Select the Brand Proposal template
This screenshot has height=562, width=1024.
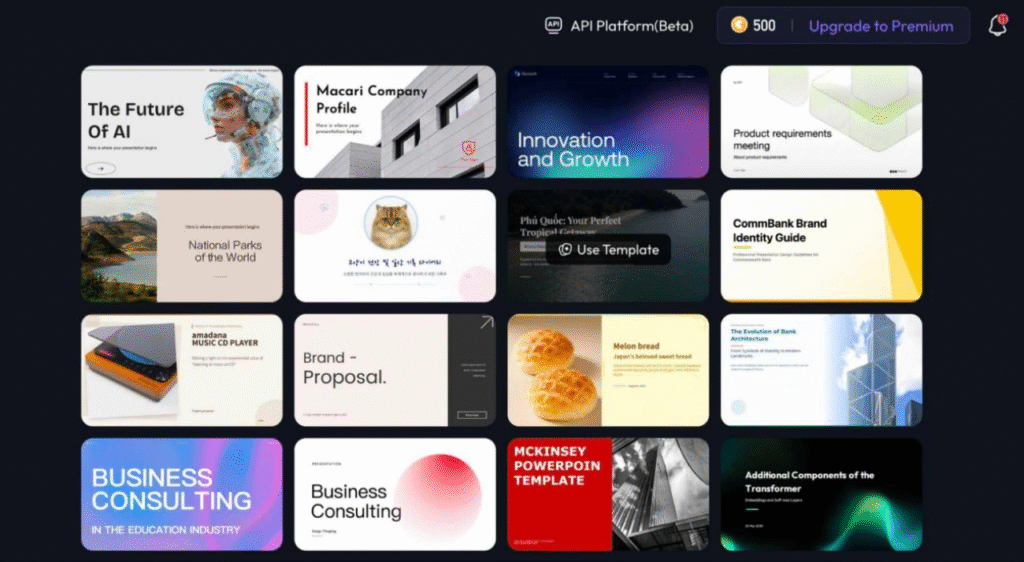[394, 370]
